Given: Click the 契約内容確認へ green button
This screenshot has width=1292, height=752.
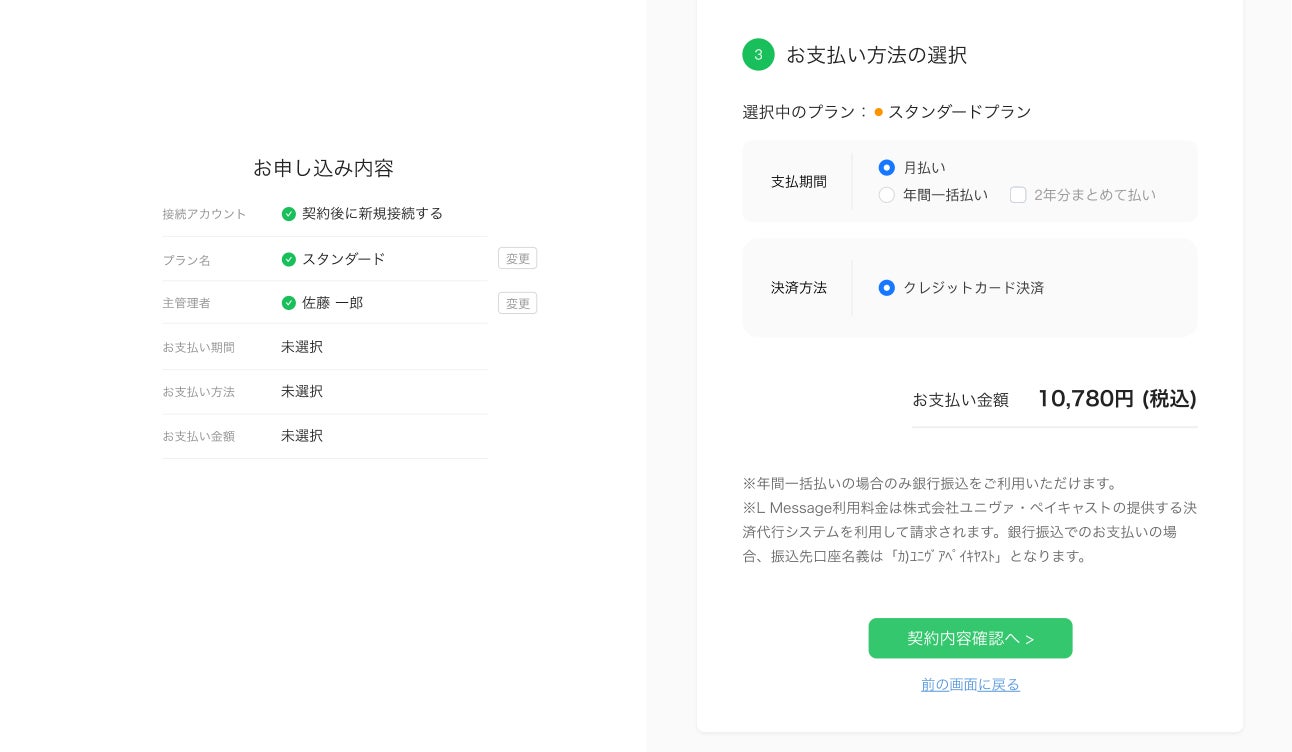Looking at the screenshot, I should pyautogui.click(x=970, y=638).
